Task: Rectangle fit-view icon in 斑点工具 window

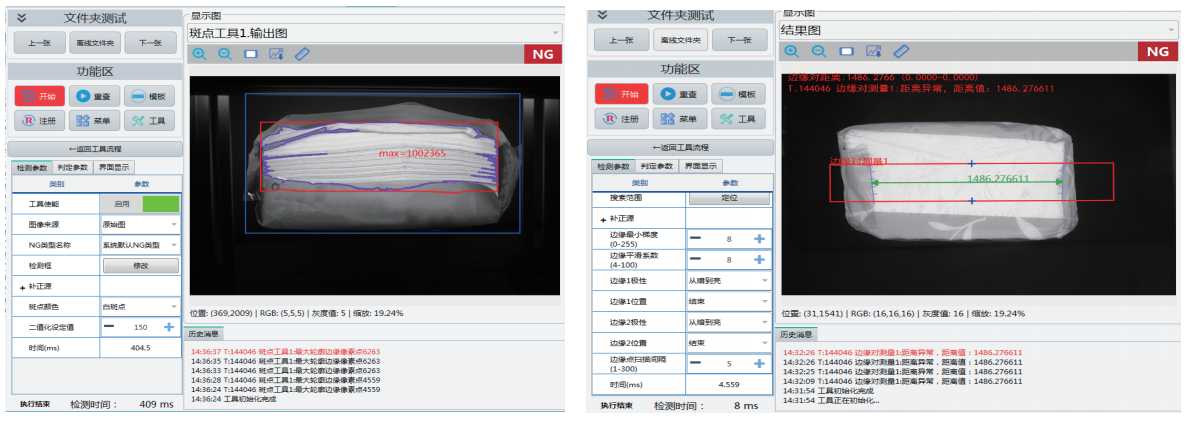Action: tap(251, 55)
